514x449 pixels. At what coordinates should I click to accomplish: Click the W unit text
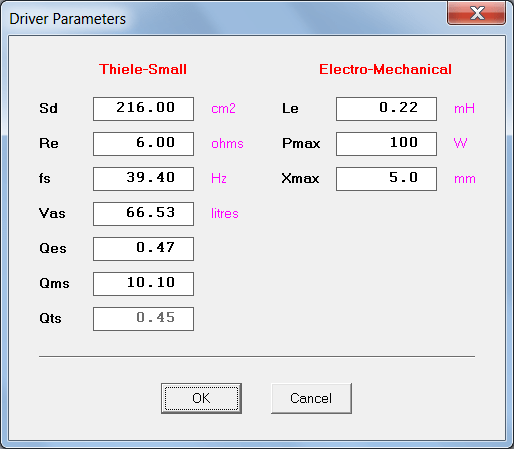(461, 143)
